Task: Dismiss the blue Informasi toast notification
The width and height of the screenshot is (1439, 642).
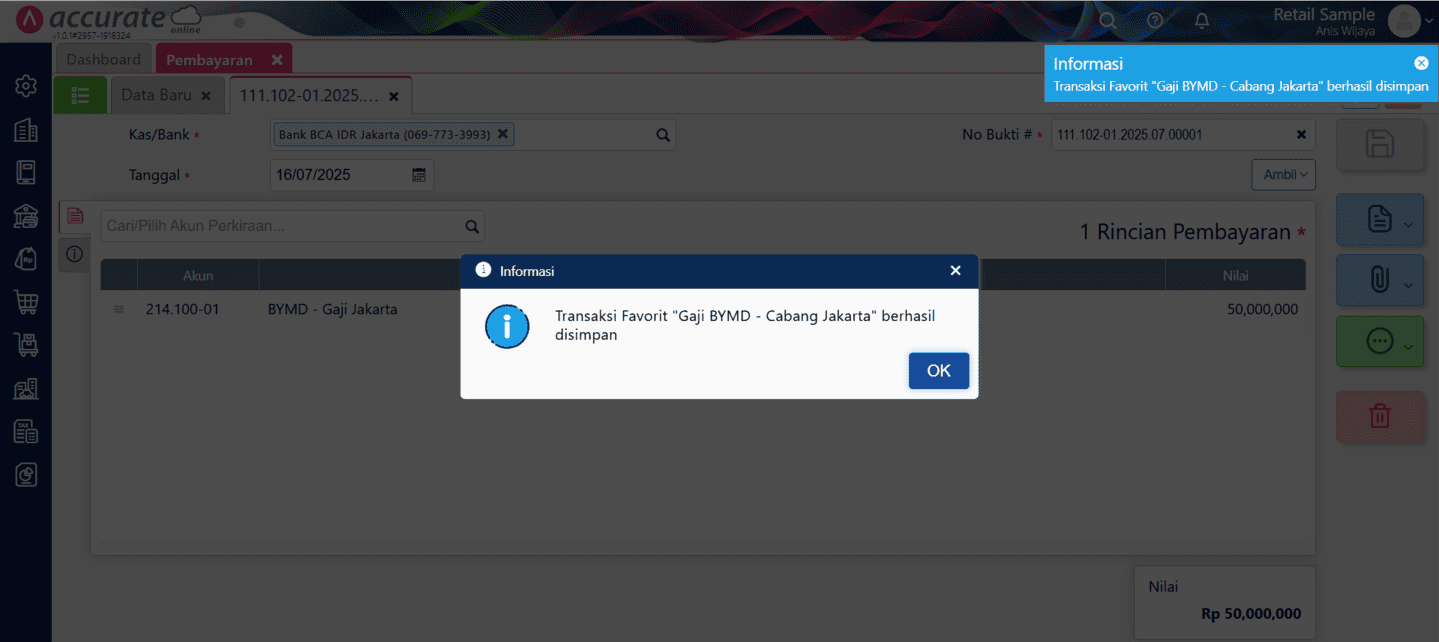Action: (x=1421, y=63)
